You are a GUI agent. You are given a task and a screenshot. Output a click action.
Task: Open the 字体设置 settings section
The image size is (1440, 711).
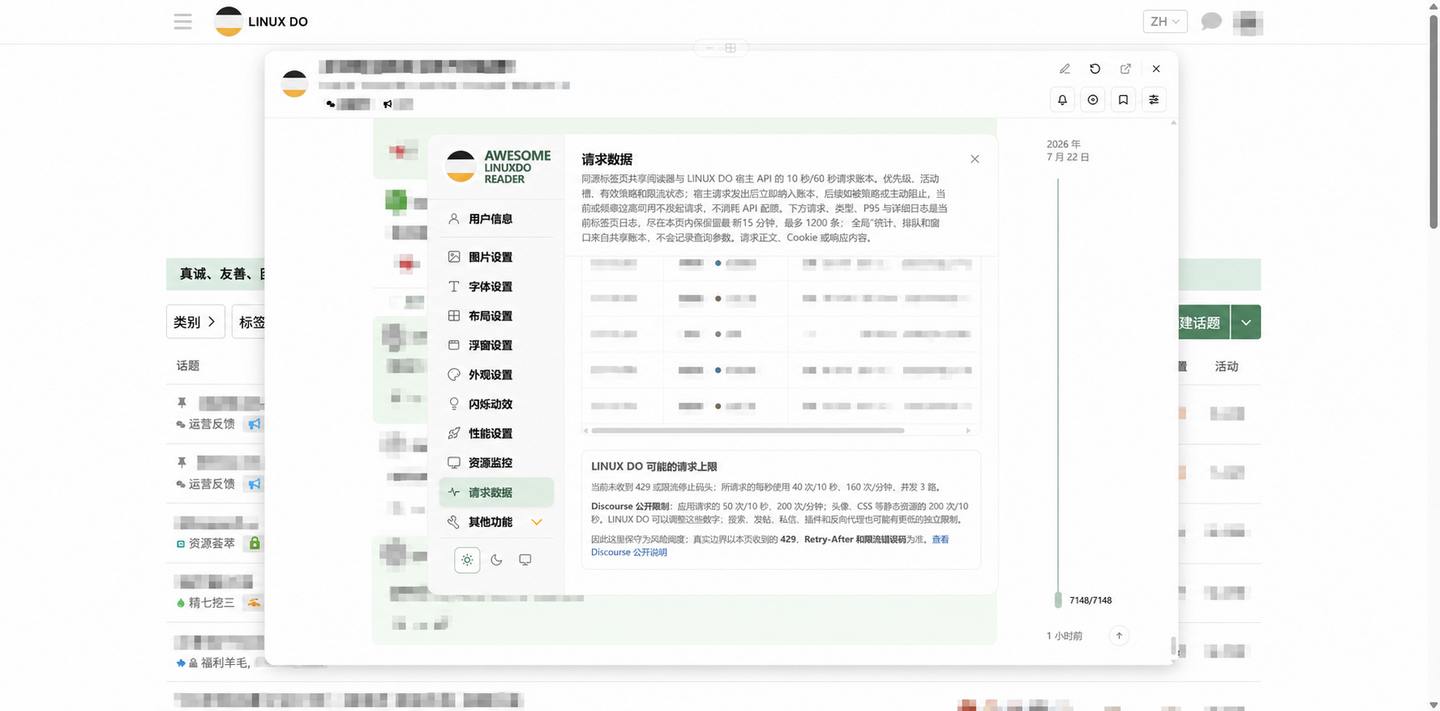[x=496, y=286]
